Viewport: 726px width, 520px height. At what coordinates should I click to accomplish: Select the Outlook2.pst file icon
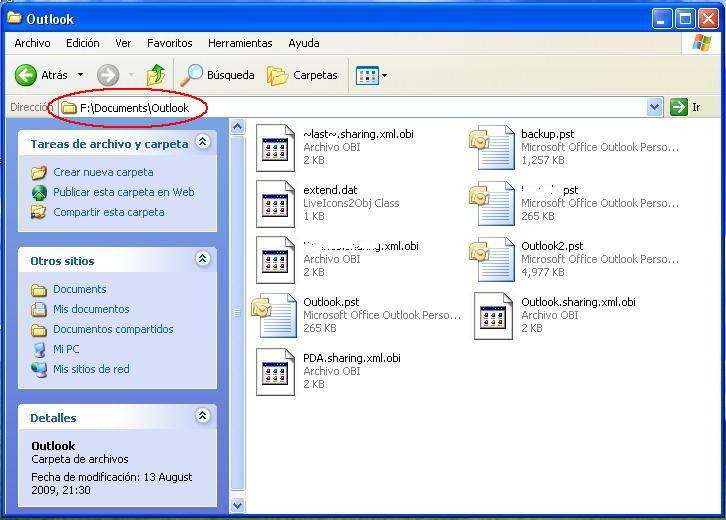pyautogui.click(x=492, y=259)
